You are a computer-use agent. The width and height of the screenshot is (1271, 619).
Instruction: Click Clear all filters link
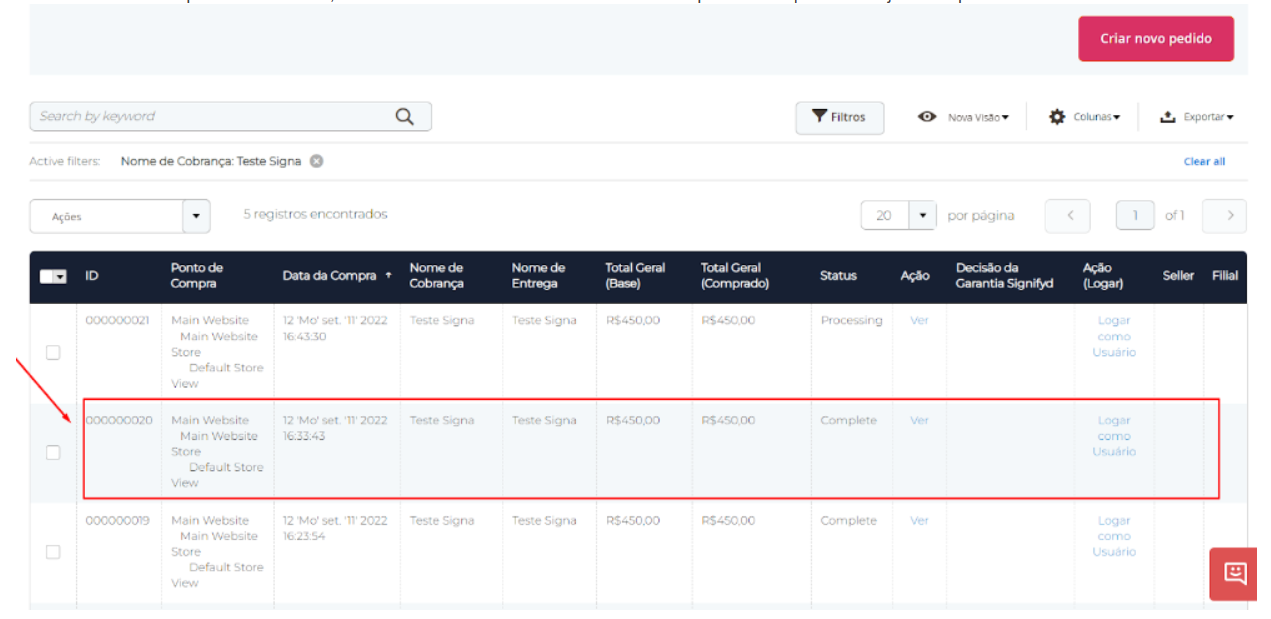(1204, 162)
